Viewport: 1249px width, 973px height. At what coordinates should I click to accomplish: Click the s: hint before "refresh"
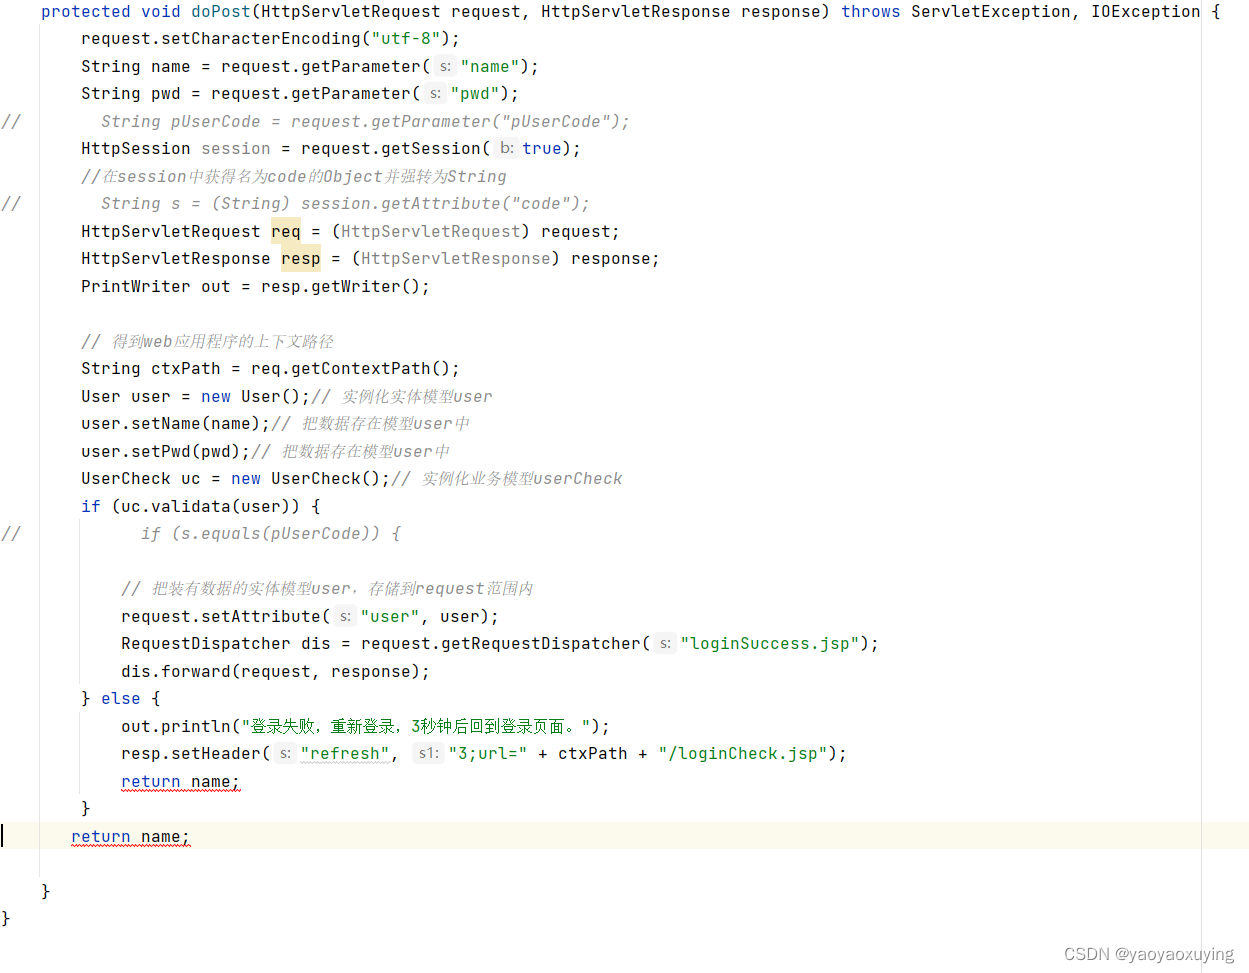[285, 753]
